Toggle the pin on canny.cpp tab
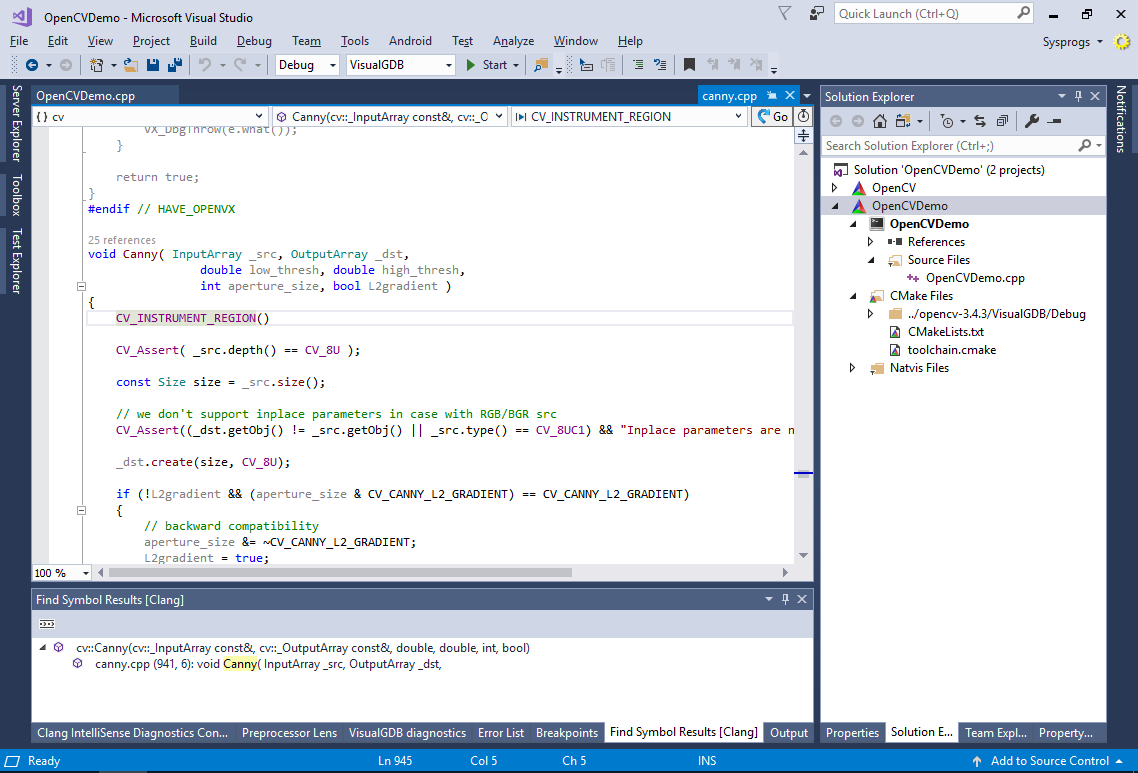The height and width of the screenshot is (773, 1138). click(772, 95)
